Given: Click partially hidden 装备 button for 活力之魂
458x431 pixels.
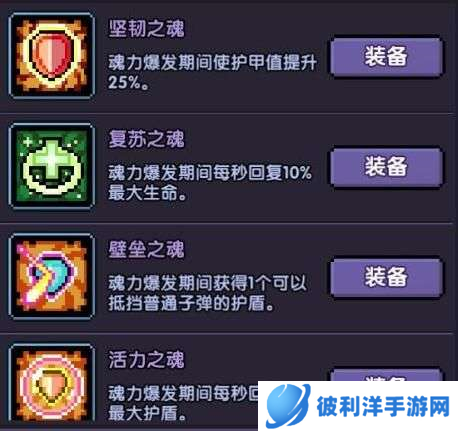Looking at the screenshot, I should click(x=386, y=375).
